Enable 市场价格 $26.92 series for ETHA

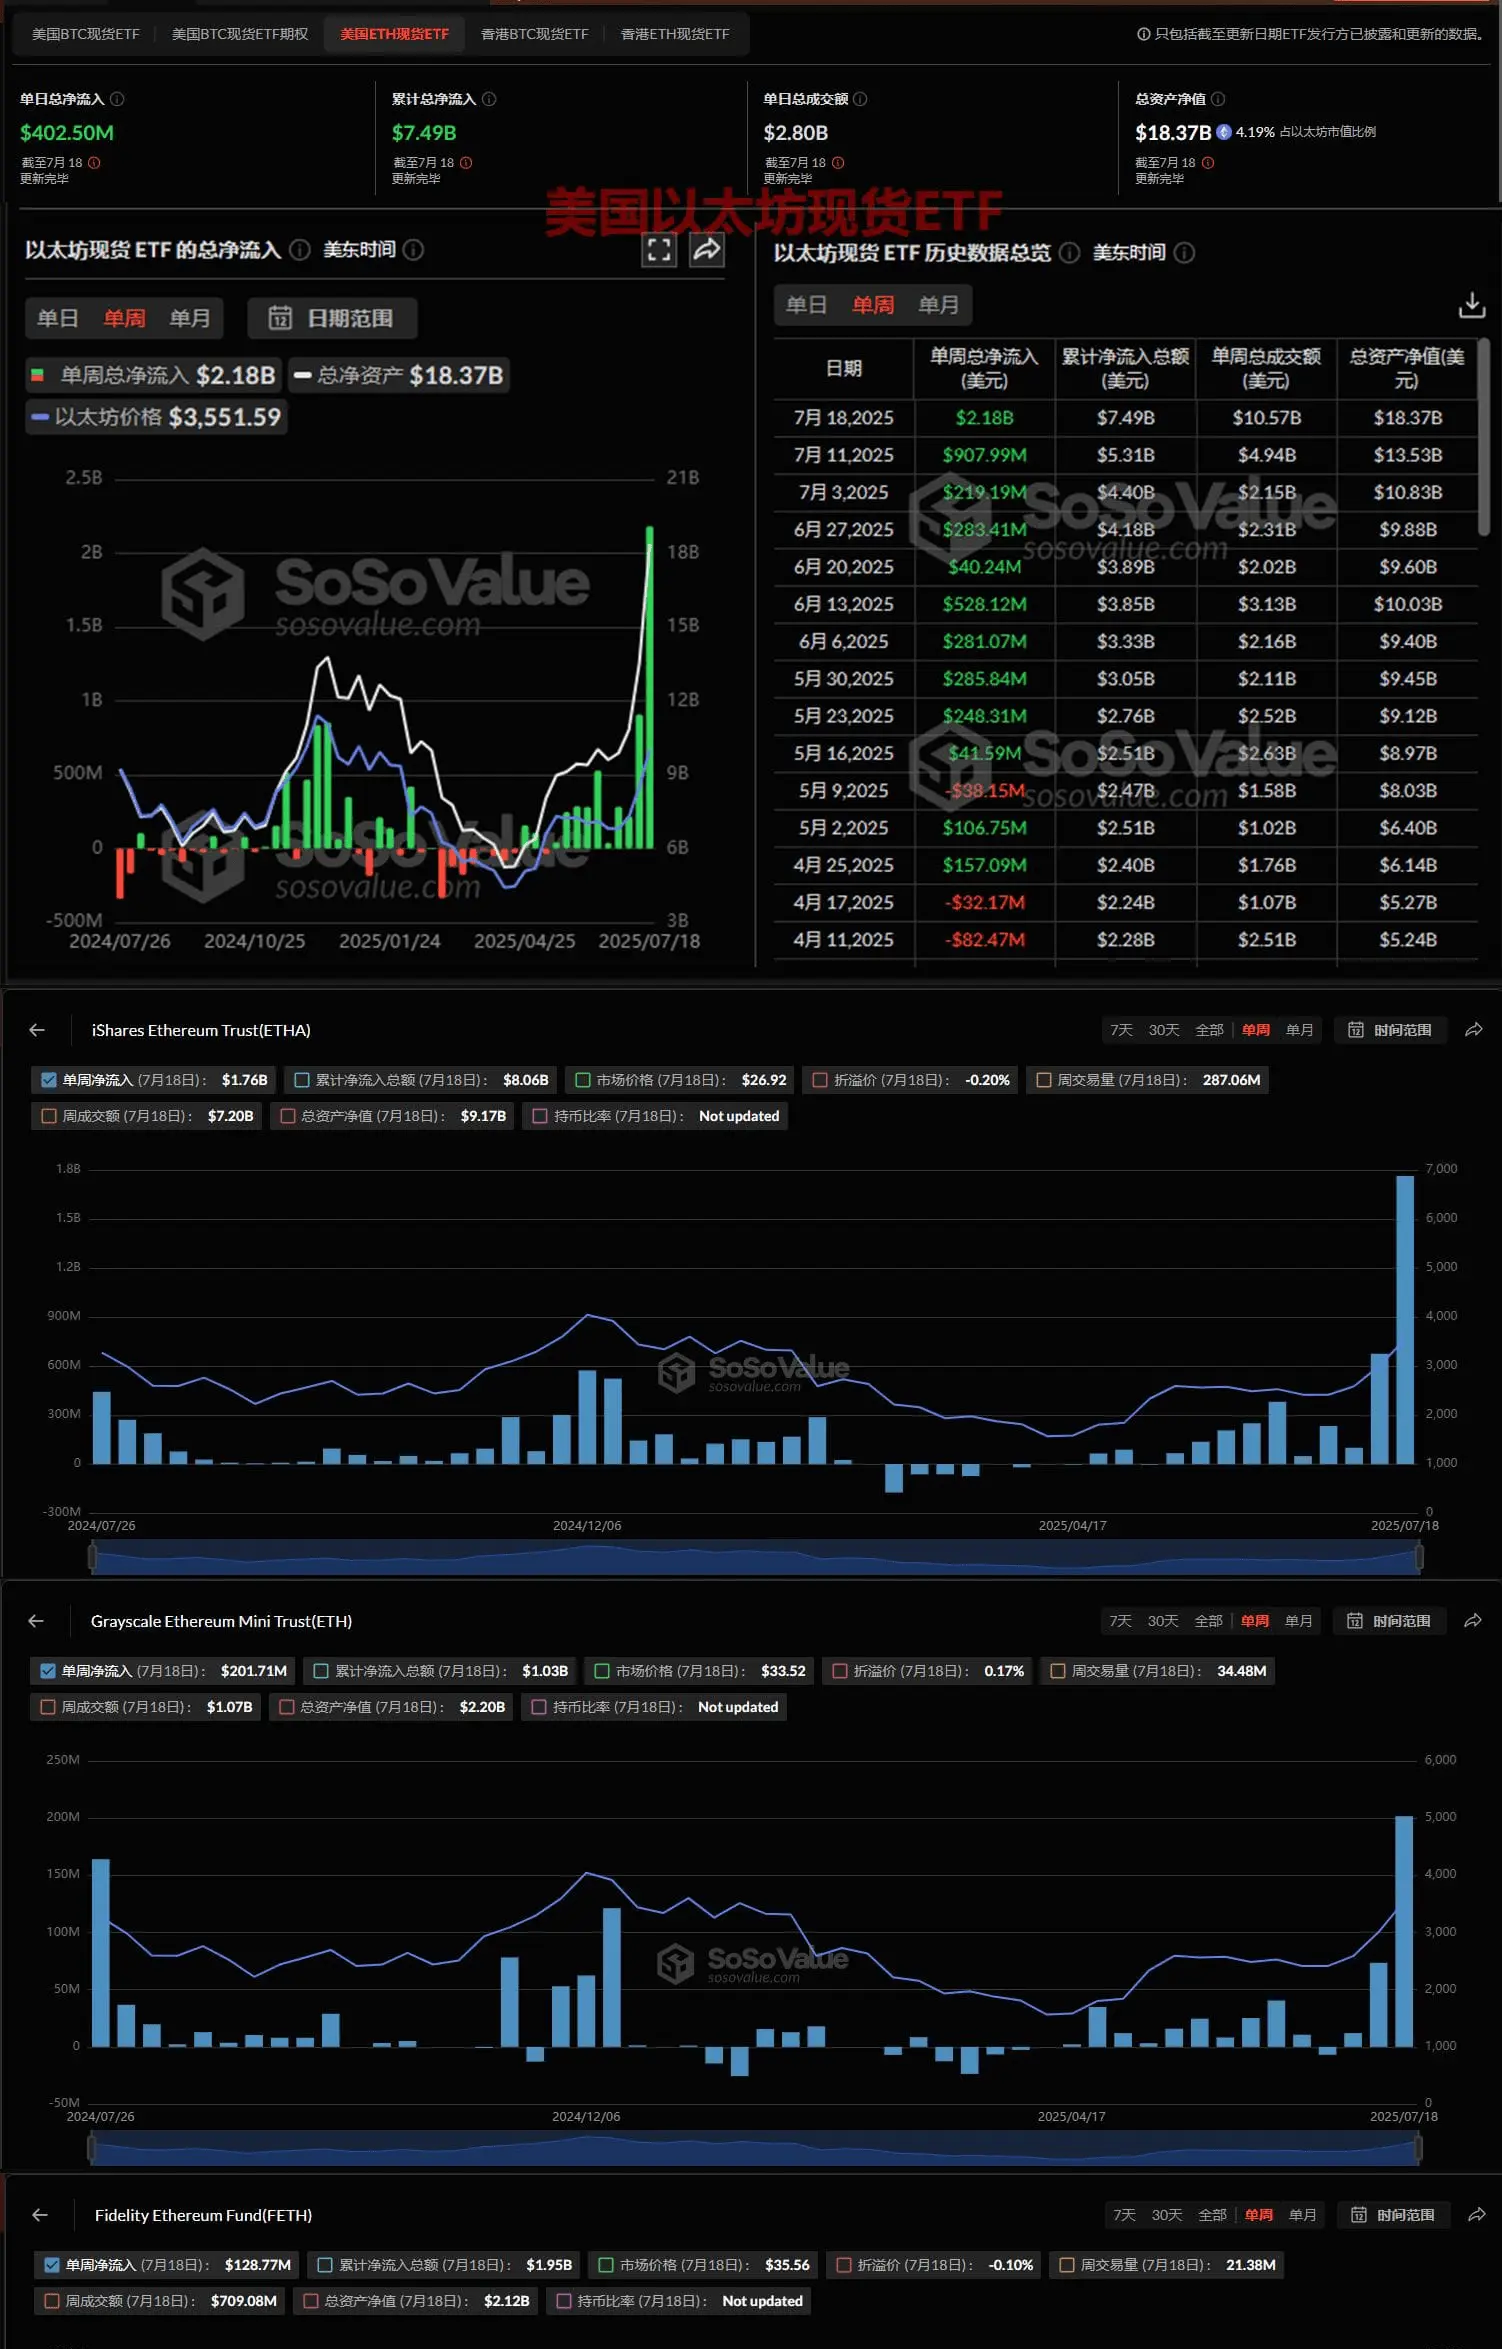coord(583,1080)
